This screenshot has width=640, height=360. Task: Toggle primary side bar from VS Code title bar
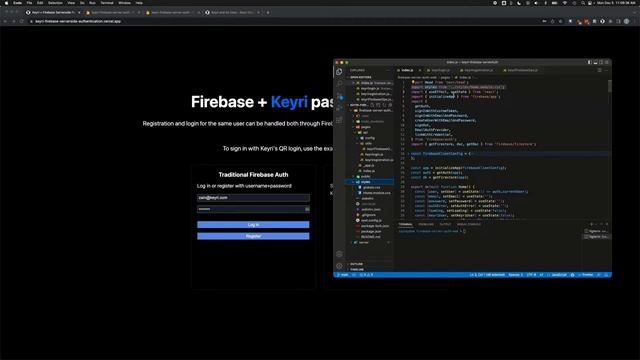590,62
